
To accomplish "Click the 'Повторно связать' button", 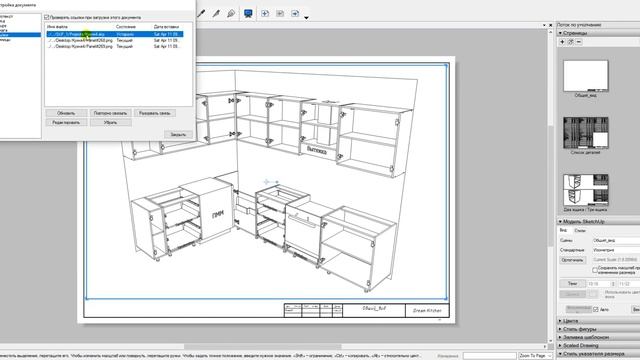I will [x=110, y=113].
